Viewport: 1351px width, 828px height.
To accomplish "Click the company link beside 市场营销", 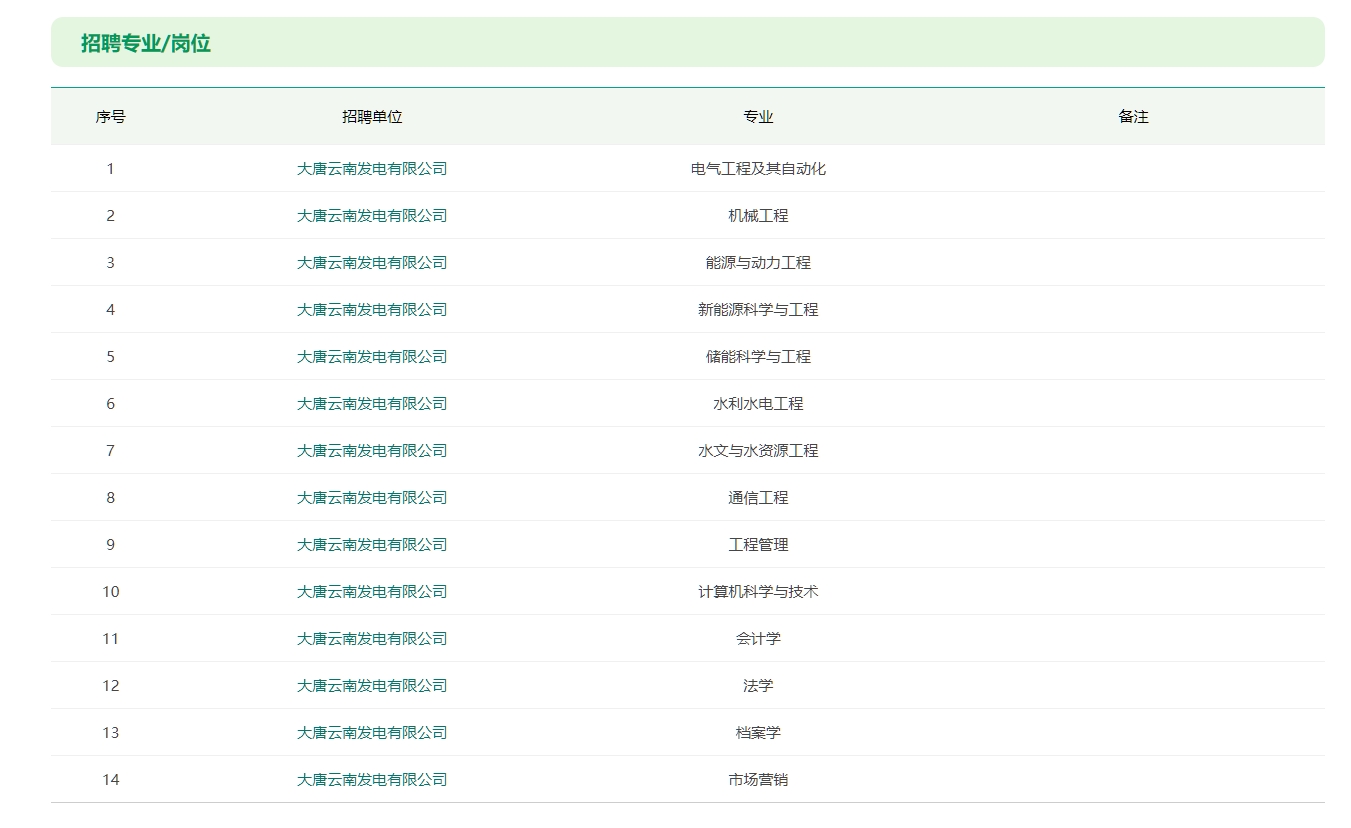I will click(x=371, y=780).
